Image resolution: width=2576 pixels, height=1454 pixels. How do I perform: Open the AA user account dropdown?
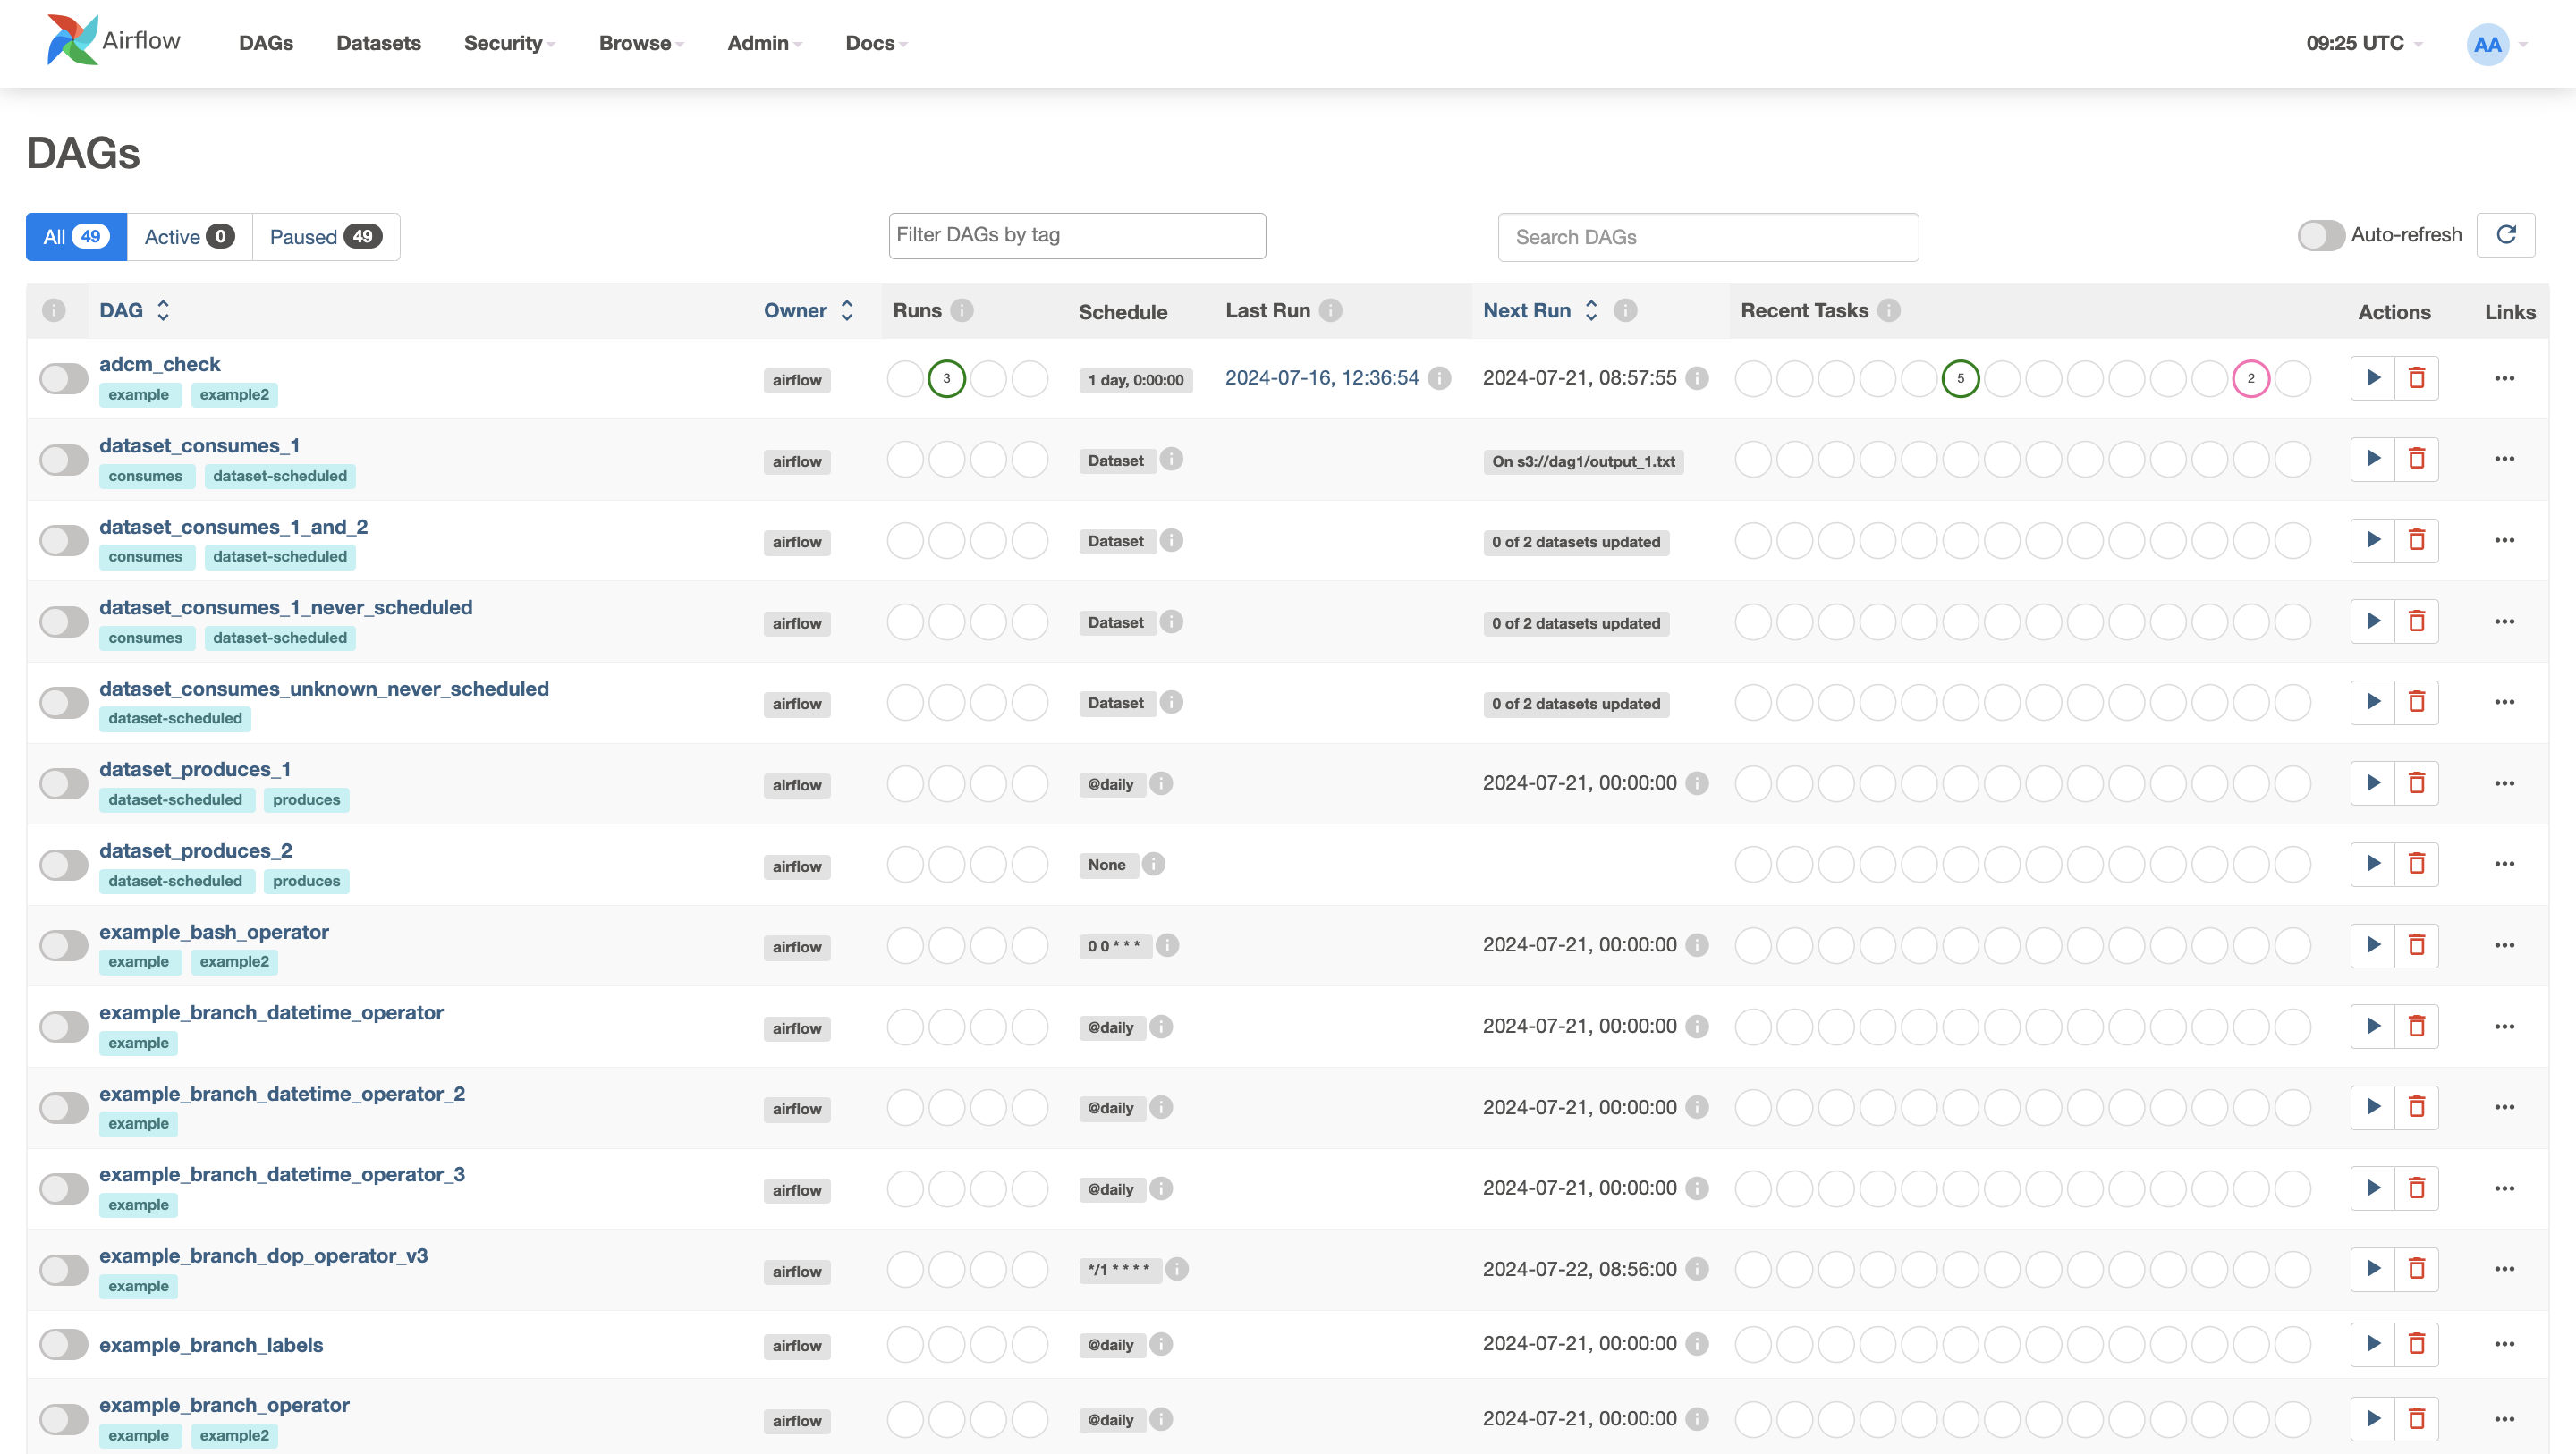(2489, 43)
